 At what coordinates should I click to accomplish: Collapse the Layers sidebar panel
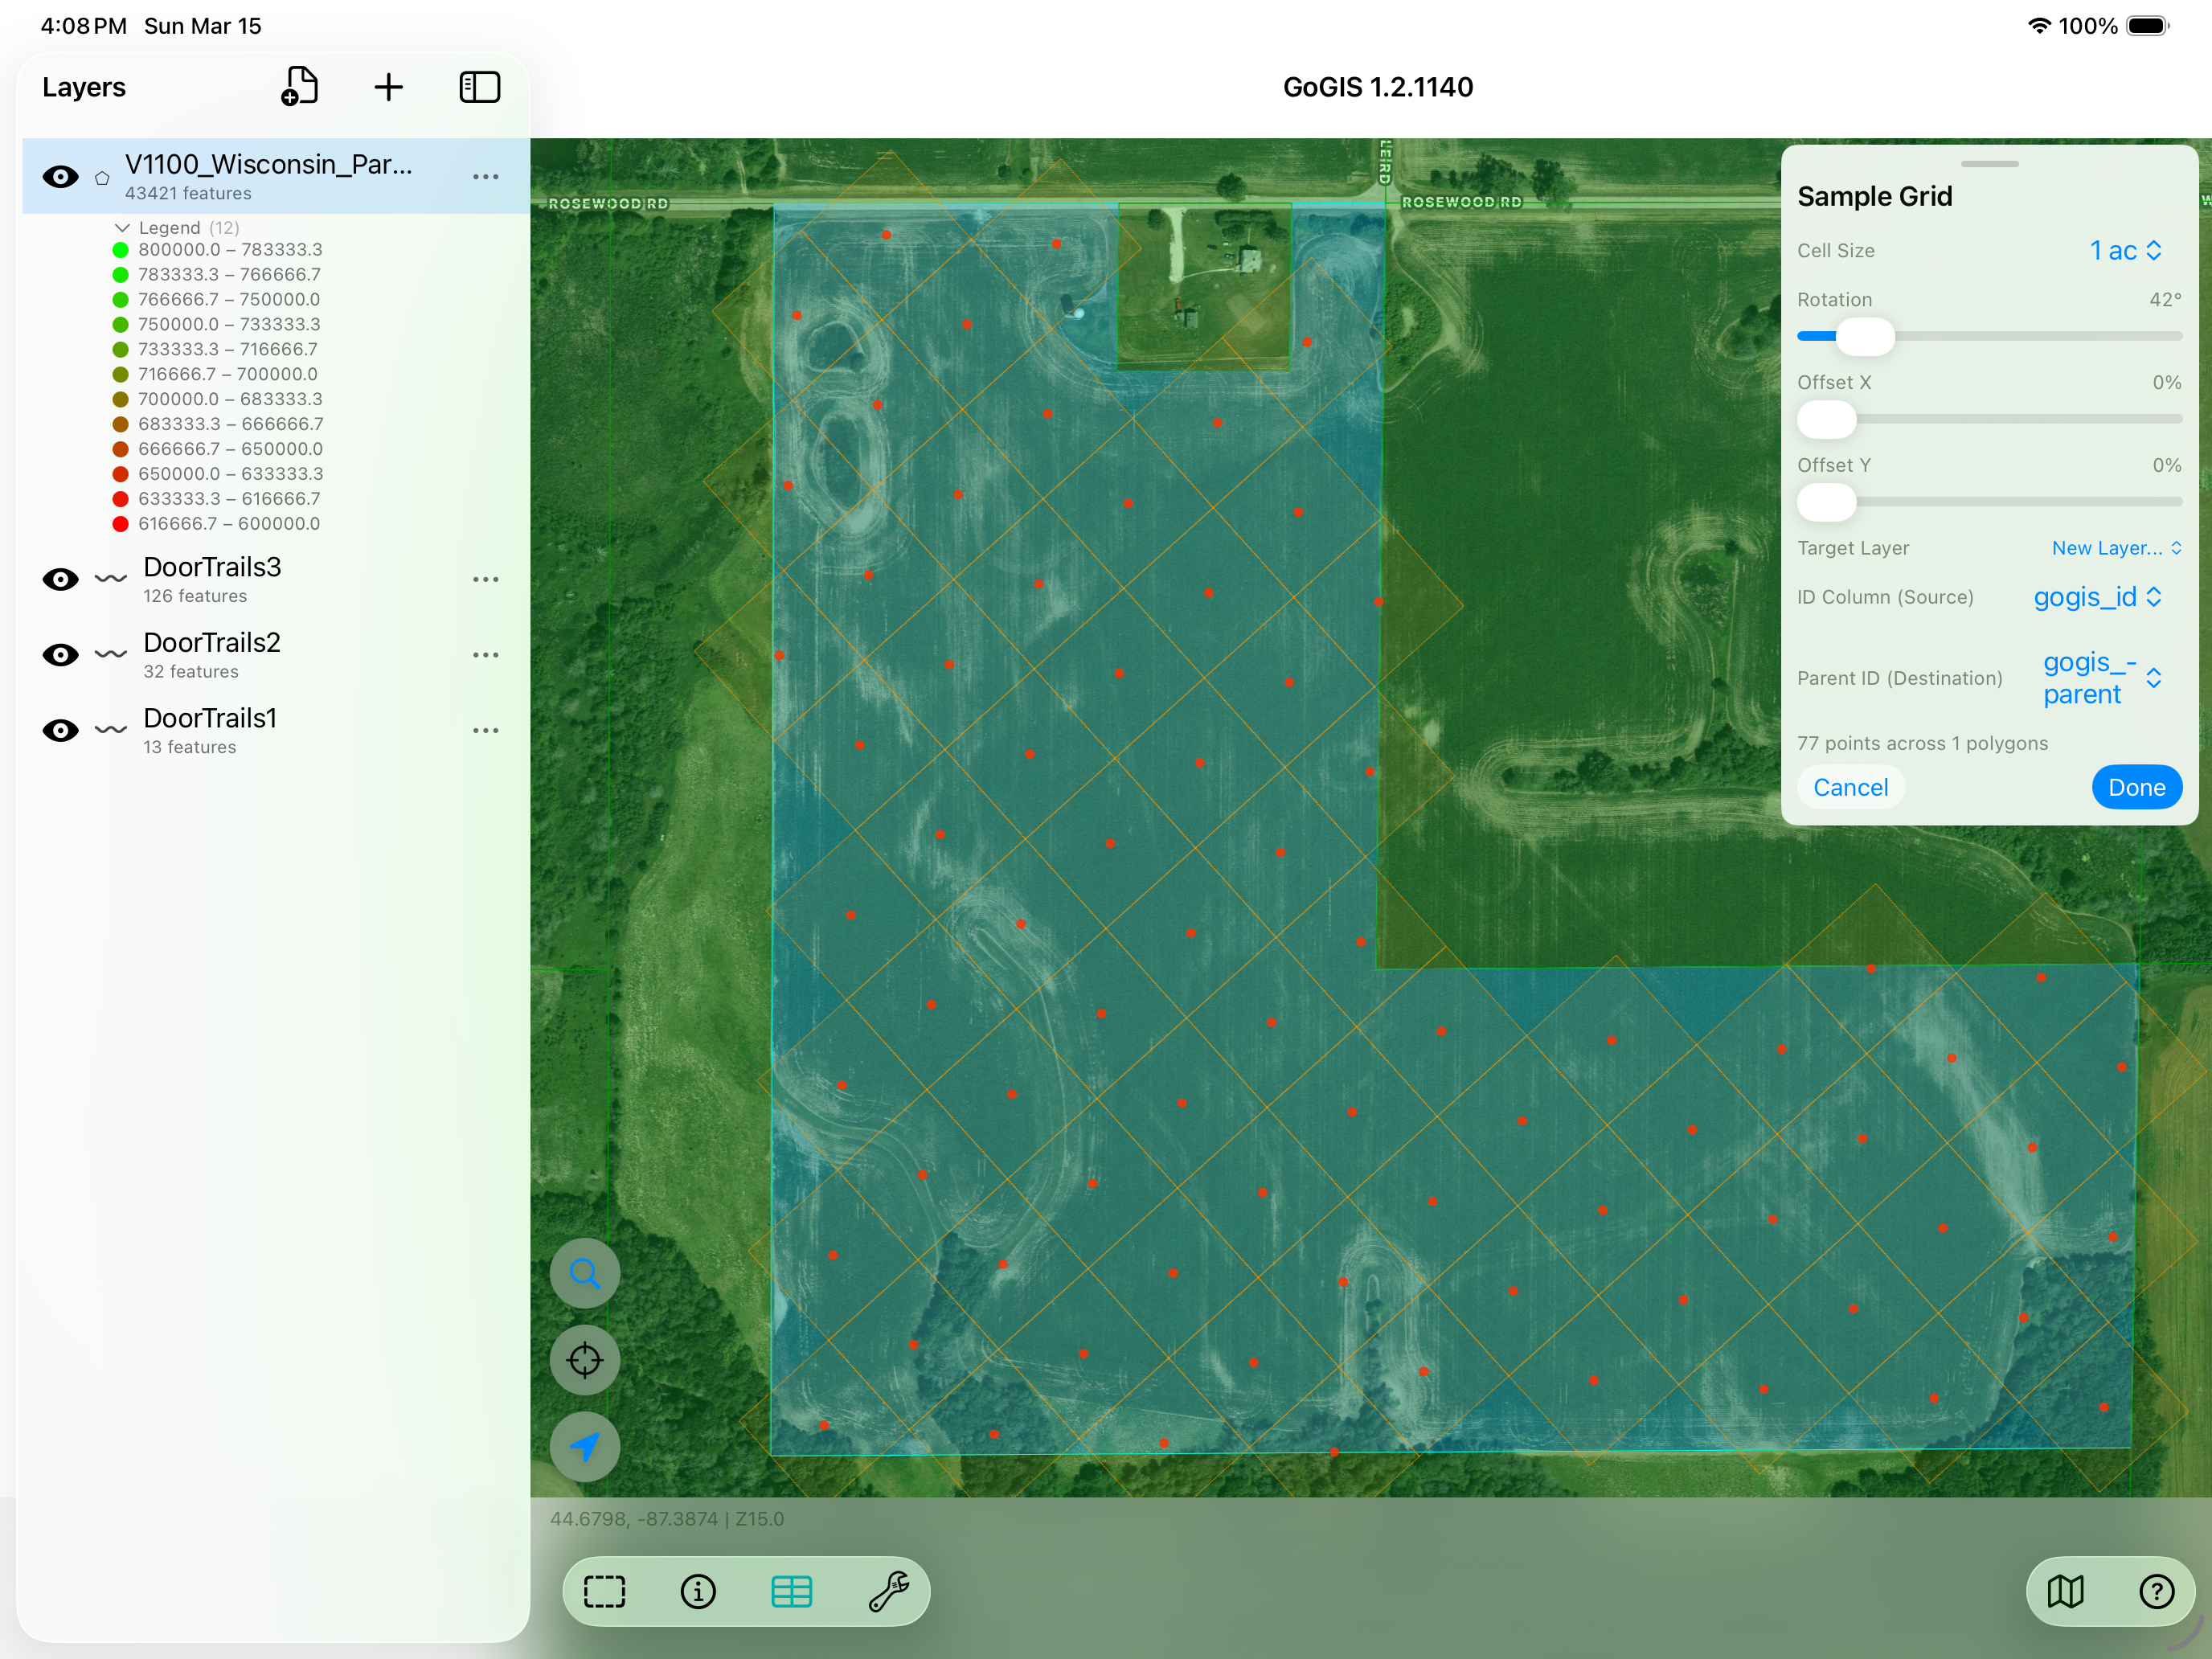coord(479,86)
